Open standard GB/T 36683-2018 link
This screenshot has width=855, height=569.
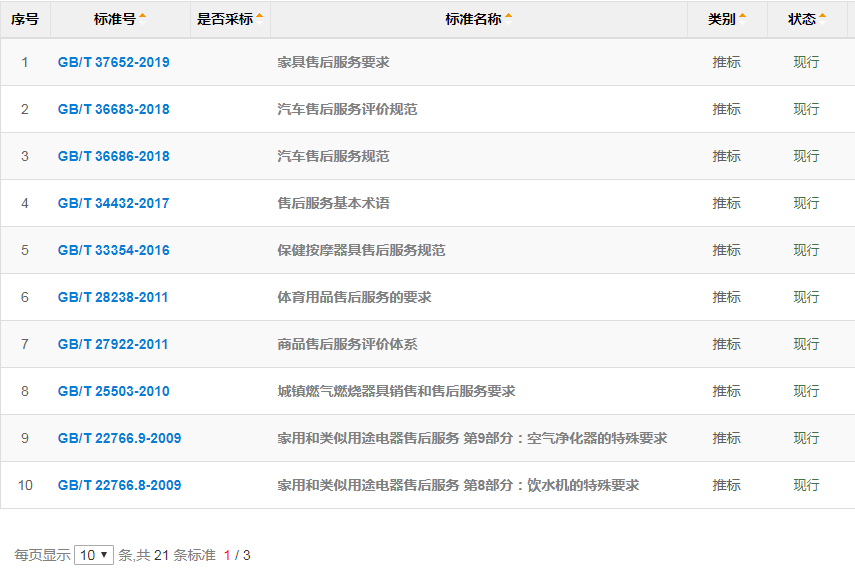(113, 109)
